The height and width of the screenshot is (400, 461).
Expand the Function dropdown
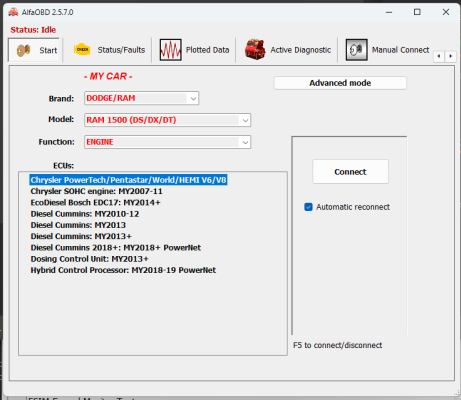[245, 142]
